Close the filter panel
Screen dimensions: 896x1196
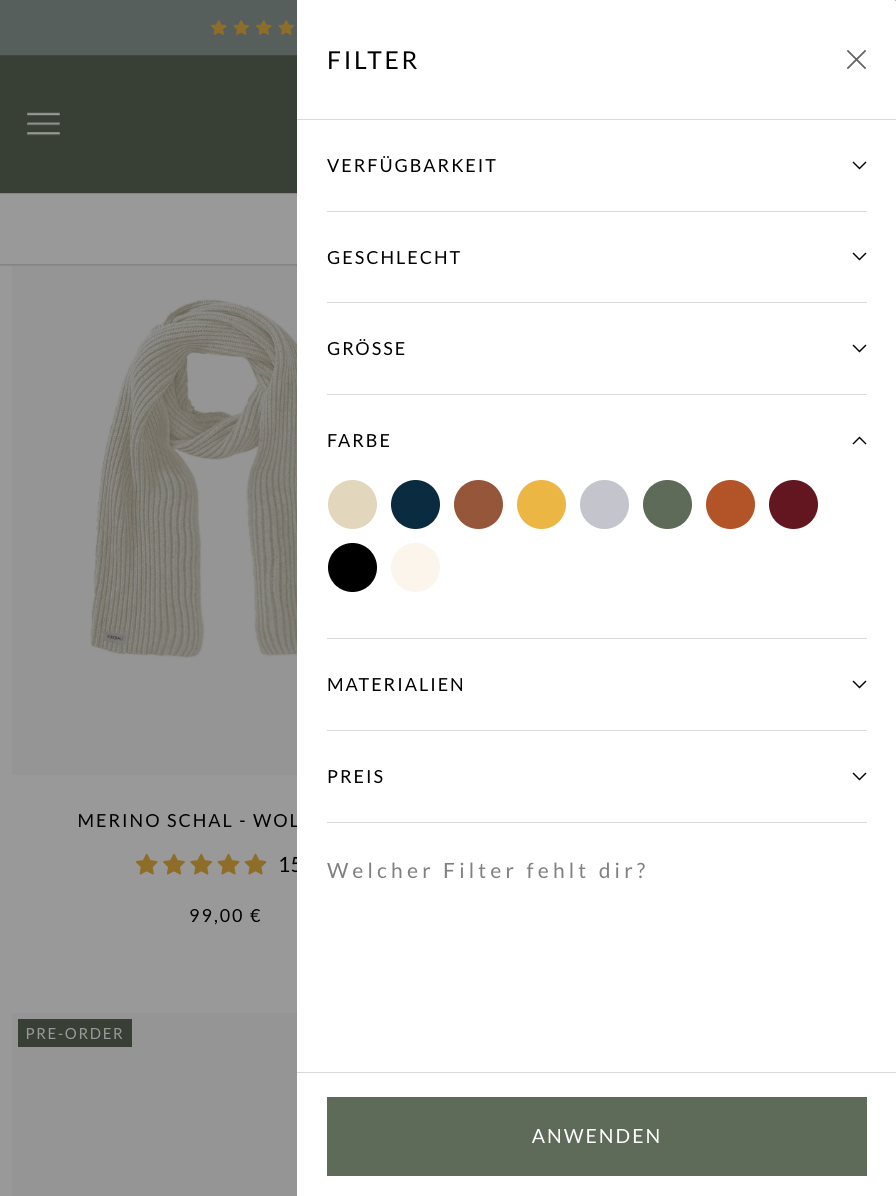tap(856, 59)
